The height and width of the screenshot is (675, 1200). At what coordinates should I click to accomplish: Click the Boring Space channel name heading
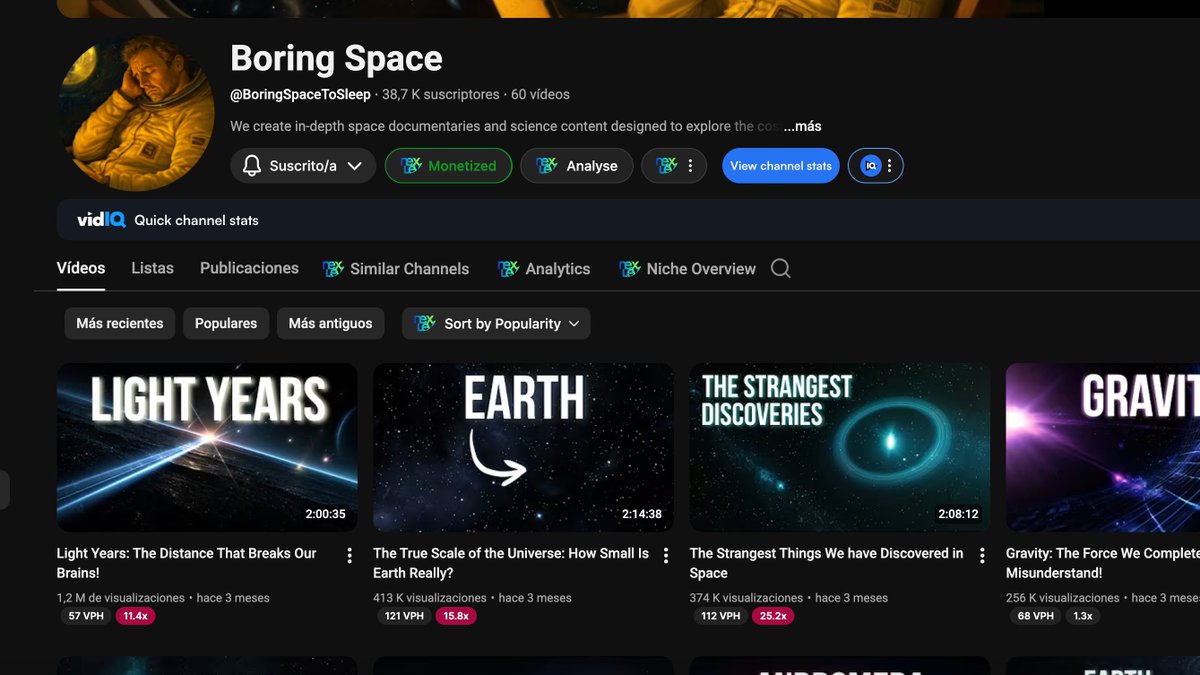(x=336, y=58)
